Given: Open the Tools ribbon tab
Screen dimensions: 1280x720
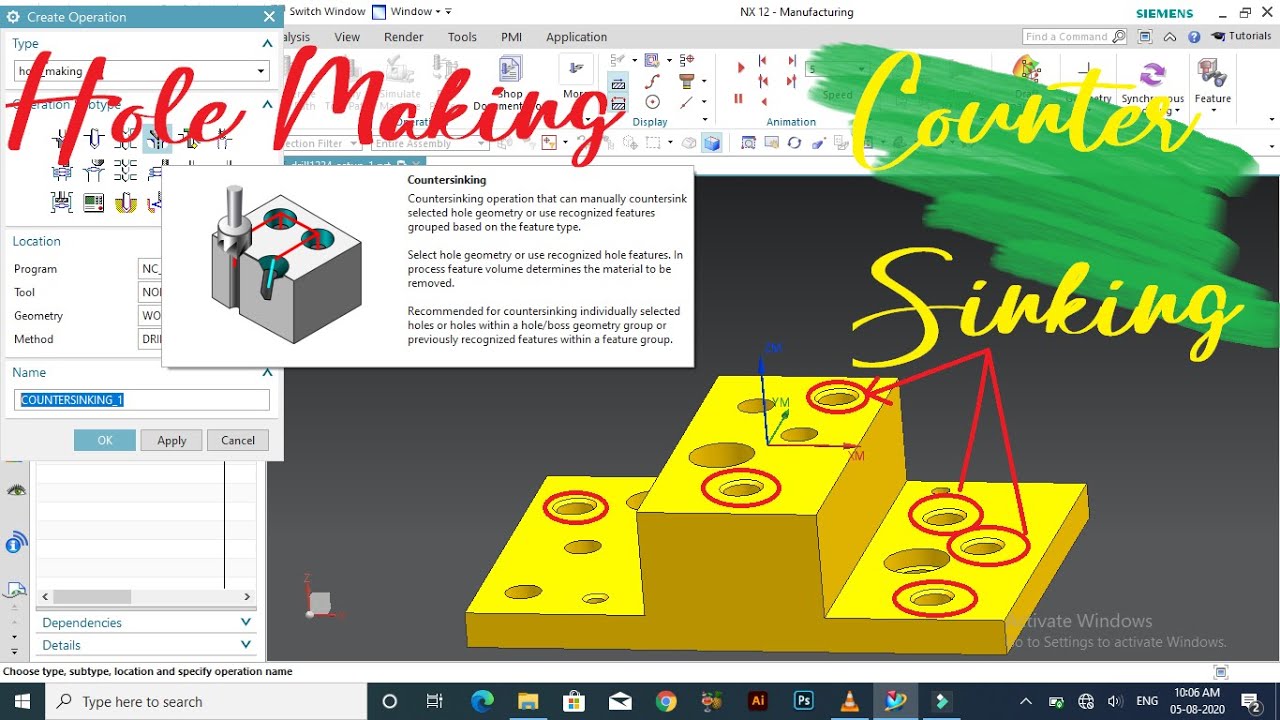Looking at the screenshot, I should (462, 37).
